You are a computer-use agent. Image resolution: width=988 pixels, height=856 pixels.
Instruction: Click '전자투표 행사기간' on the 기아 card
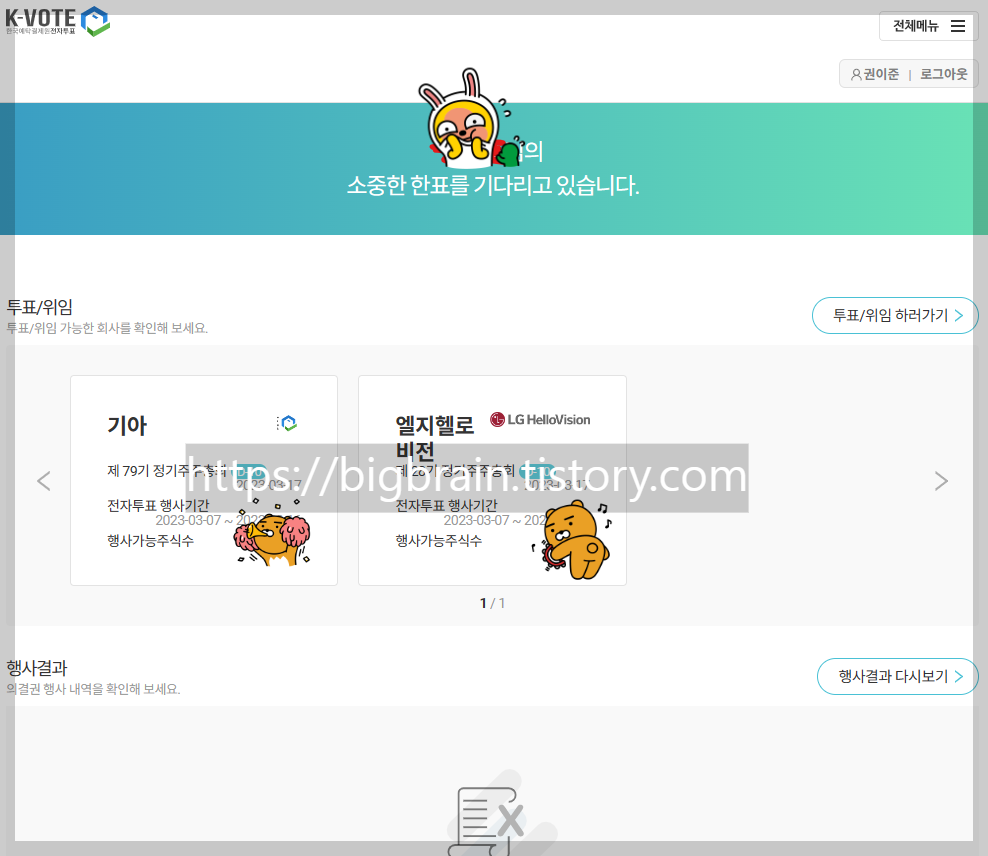(x=158, y=506)
